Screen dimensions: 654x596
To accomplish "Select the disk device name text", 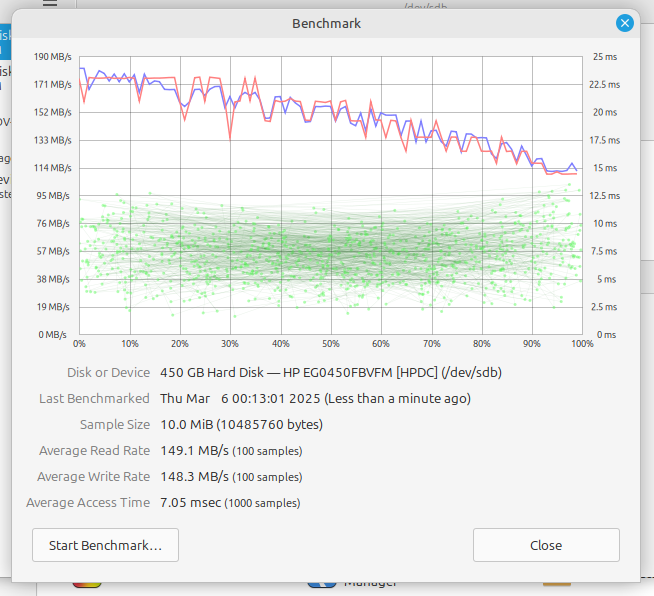I will tap(331, 373).
